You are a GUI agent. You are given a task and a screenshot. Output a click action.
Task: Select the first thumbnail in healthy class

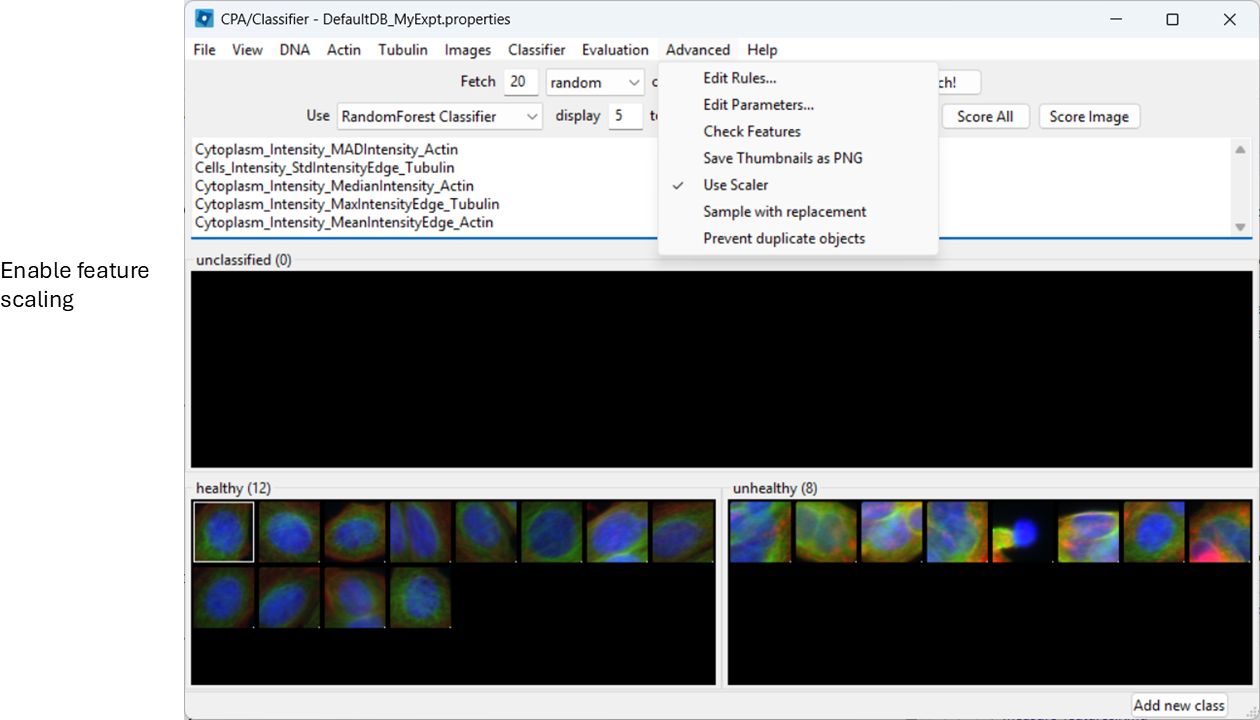click(x=223, y=532)
